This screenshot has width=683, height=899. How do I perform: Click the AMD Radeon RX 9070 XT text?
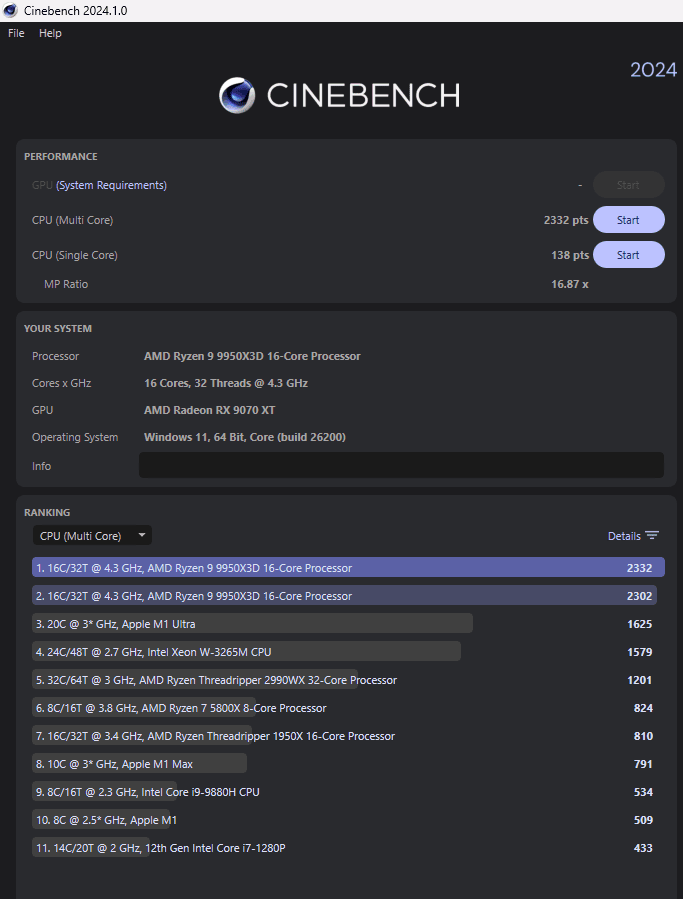[209, 410]
